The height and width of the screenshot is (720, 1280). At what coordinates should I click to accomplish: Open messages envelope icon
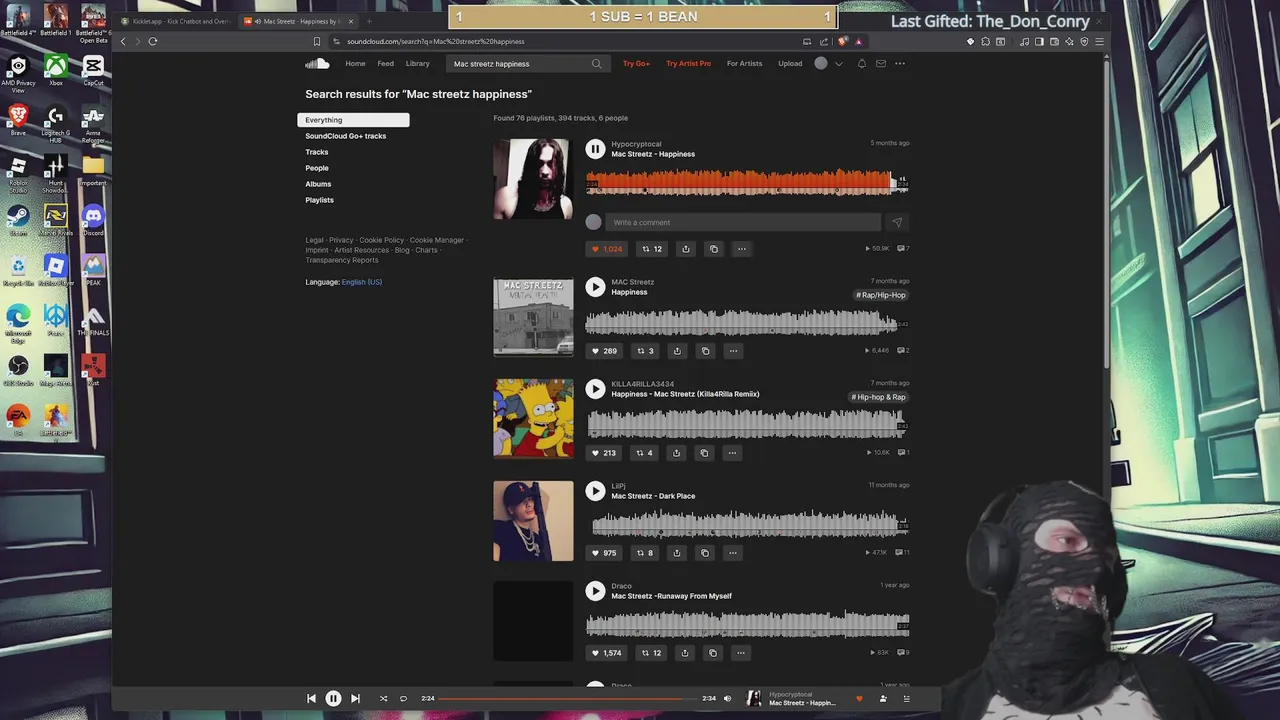tap(881, 63)
